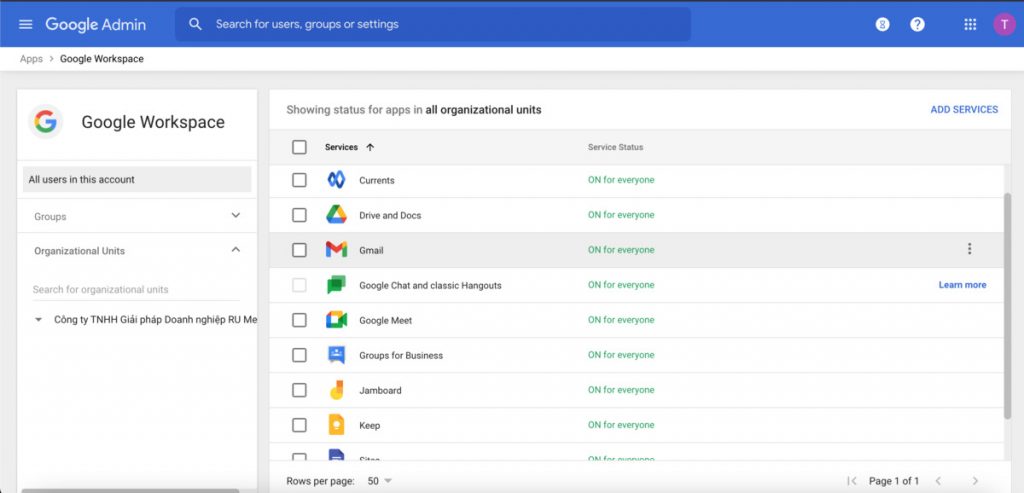Click the Jamboard icon
The image size is (1024, 493).
[336, 390]
